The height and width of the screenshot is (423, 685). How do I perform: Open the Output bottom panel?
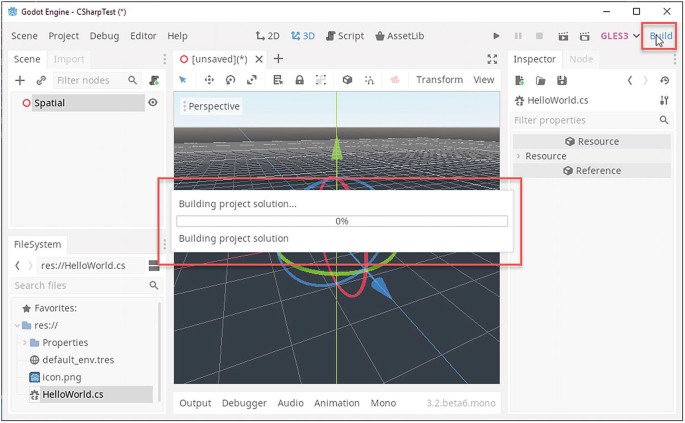pyautogui.click(x=195, y=403)
